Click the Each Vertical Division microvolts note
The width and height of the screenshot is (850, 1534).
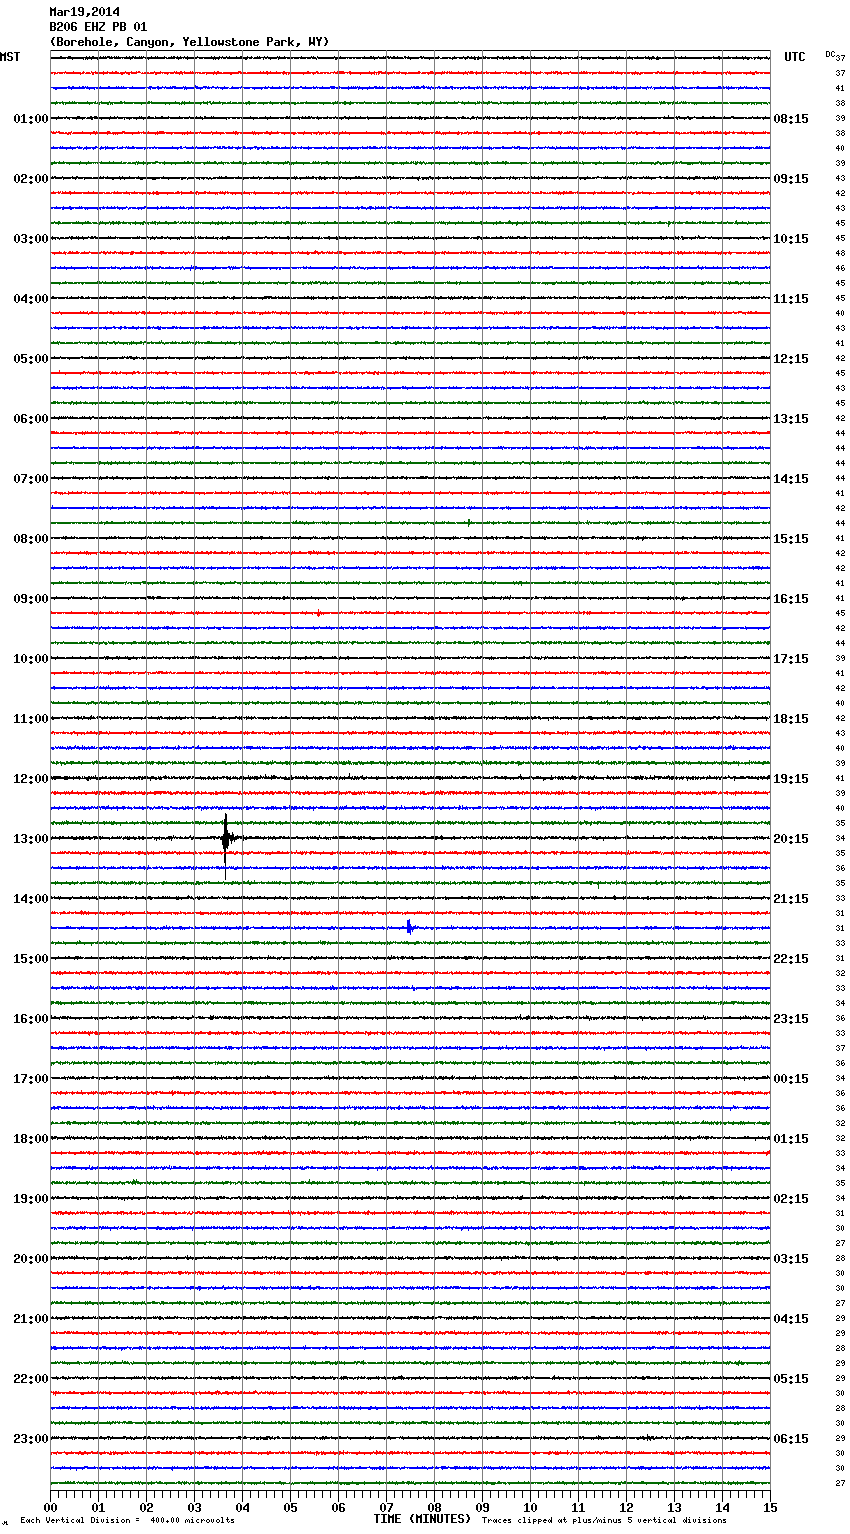pyautogui.click(x=127, y=1521)
